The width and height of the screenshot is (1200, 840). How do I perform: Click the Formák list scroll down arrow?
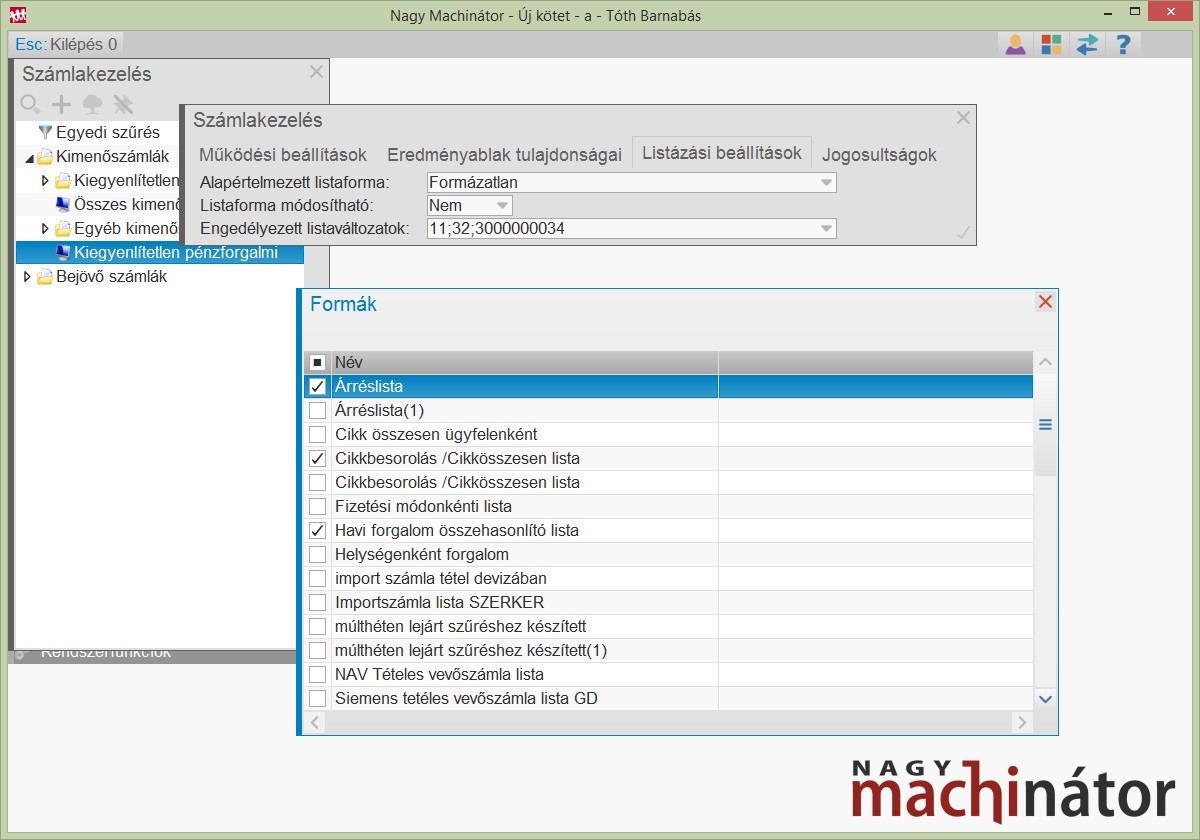click(1046, 699)
